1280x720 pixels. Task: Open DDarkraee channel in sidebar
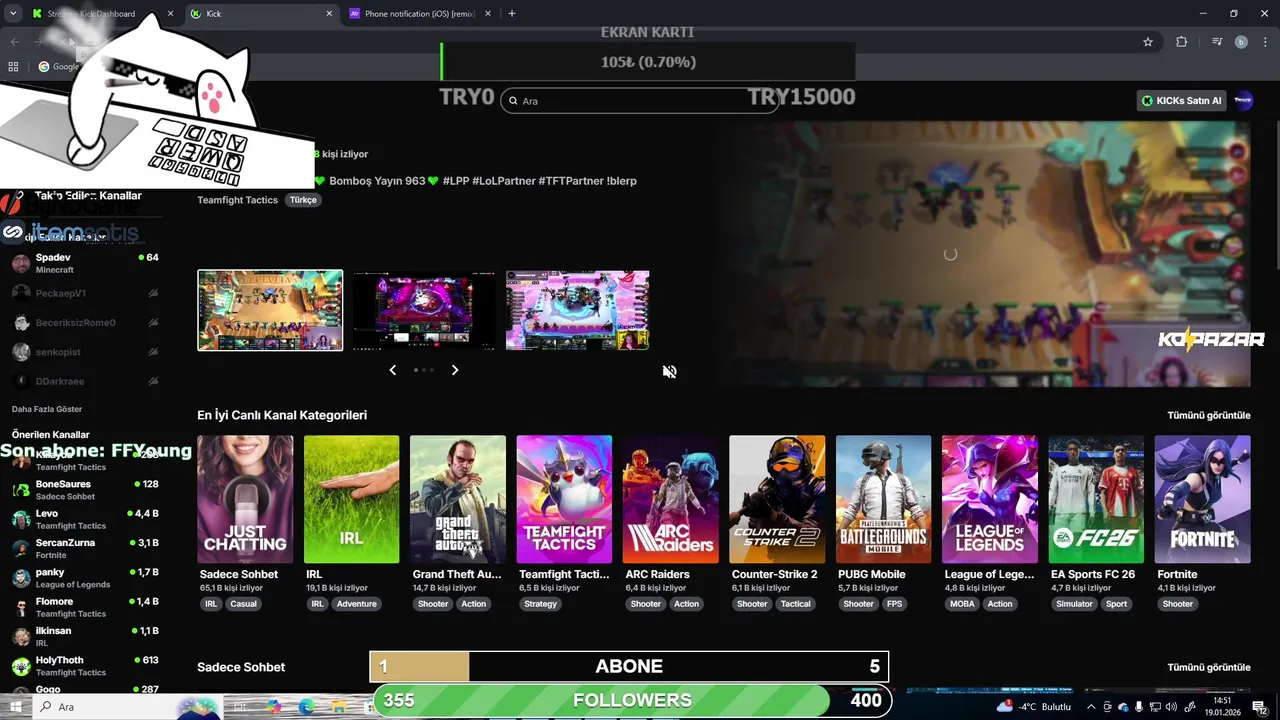(84, 381)
